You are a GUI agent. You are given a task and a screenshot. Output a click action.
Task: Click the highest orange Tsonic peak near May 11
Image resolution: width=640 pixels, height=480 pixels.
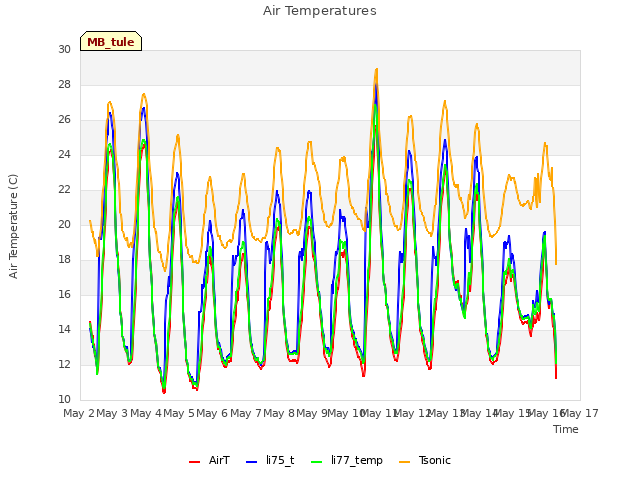pos(376,70)
